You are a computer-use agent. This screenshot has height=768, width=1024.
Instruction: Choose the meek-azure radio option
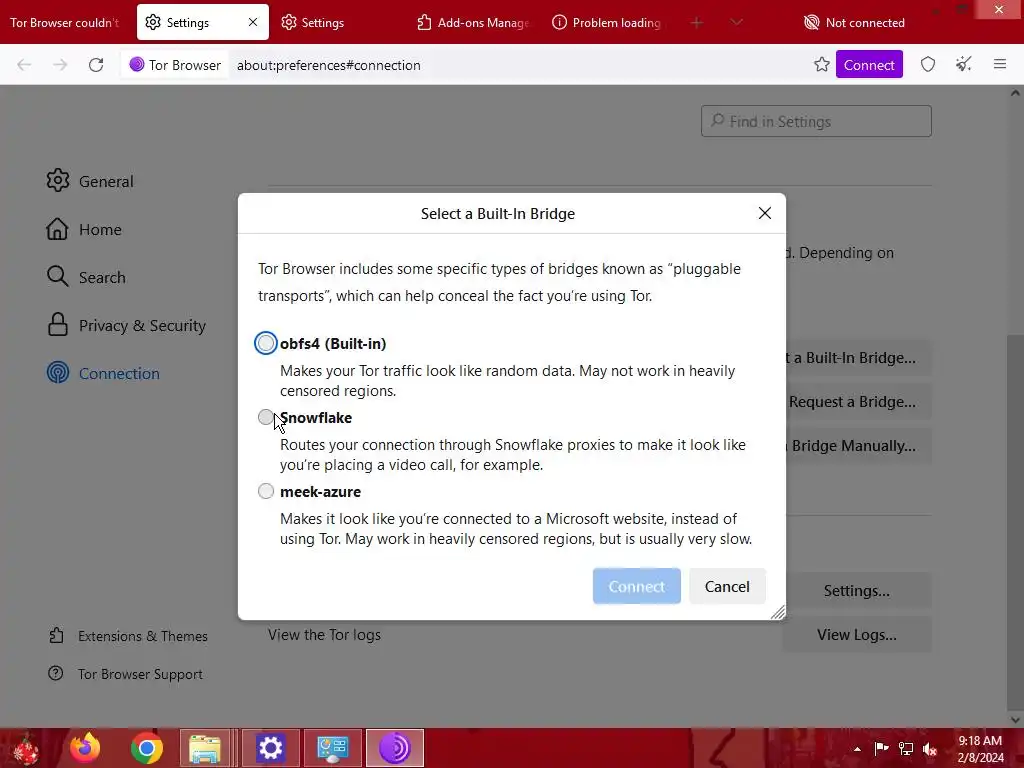click(266, 491)
